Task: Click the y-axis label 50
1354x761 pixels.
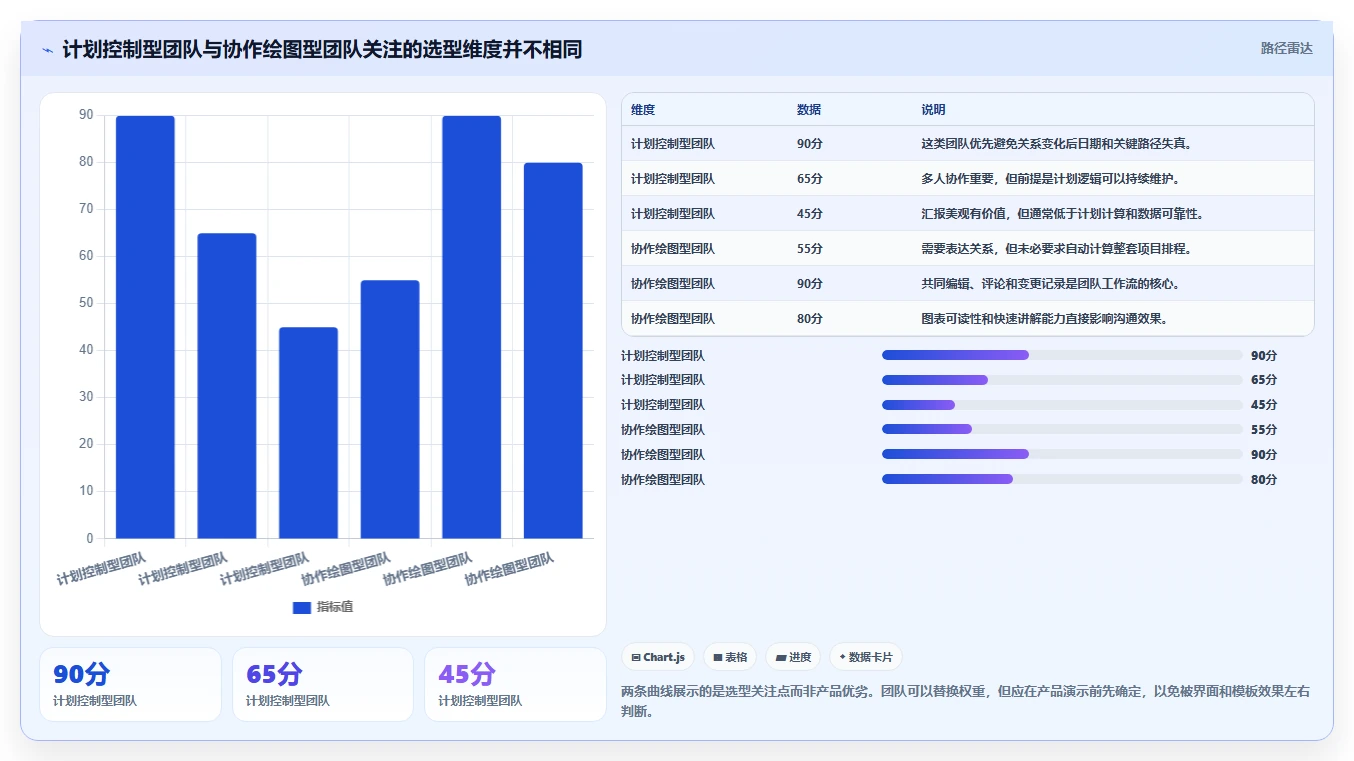Action: (86, 303)
